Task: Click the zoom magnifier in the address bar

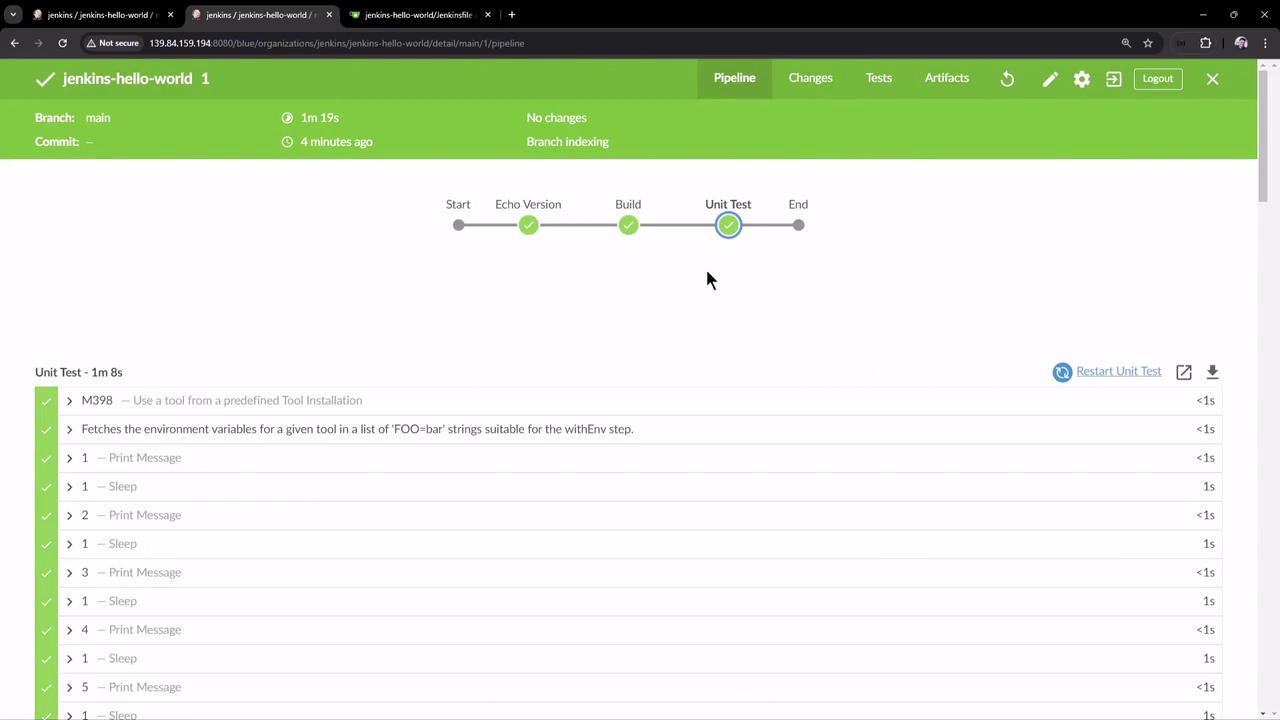Action: tap(1126, 43)
